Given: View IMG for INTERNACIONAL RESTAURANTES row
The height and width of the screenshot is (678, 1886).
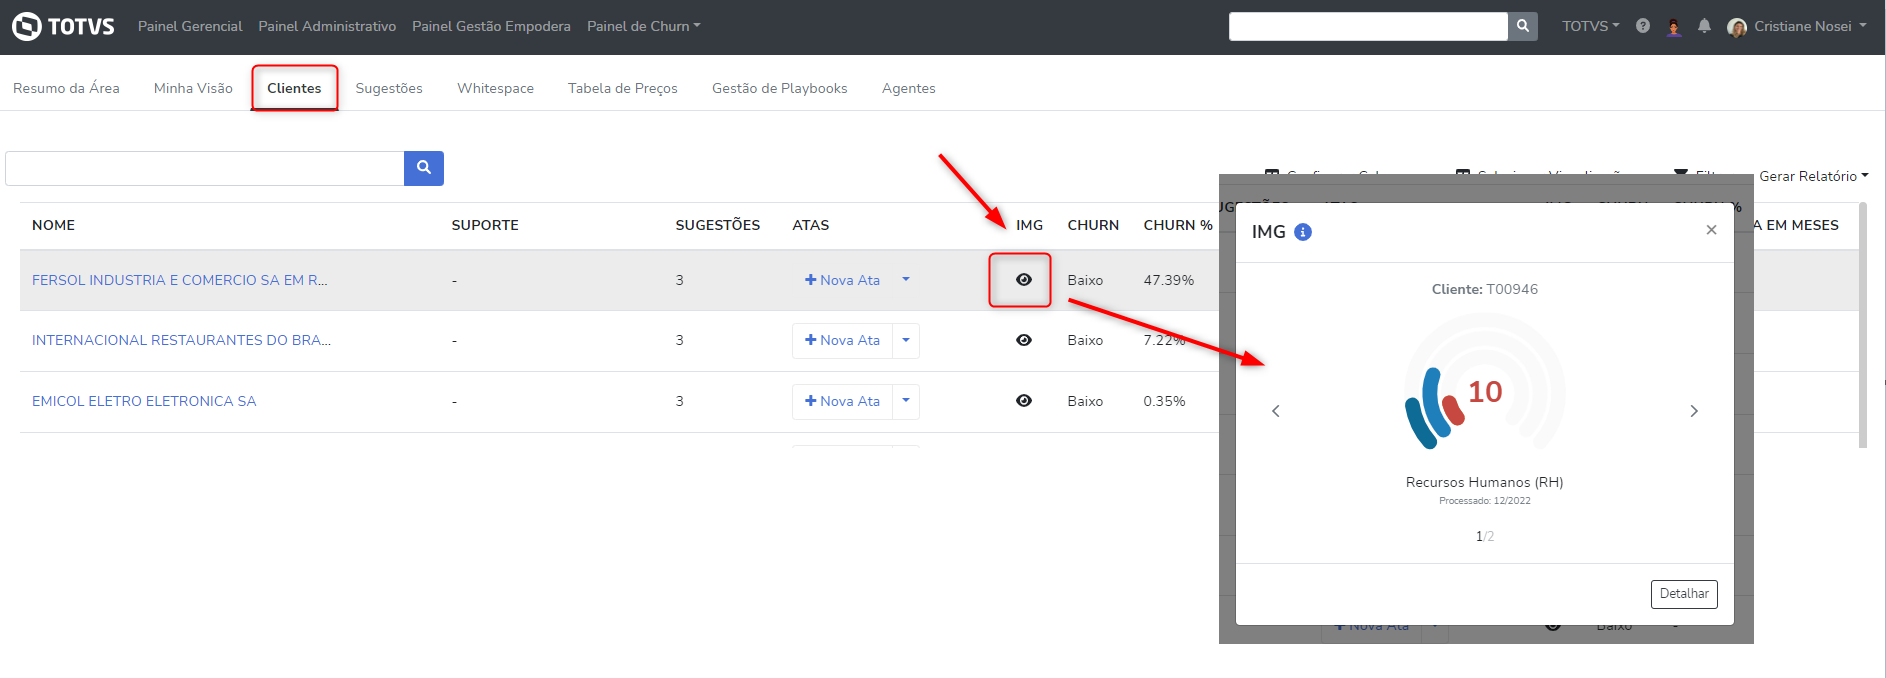Looking at the screenshot, I should click(x=1024, y=340).
